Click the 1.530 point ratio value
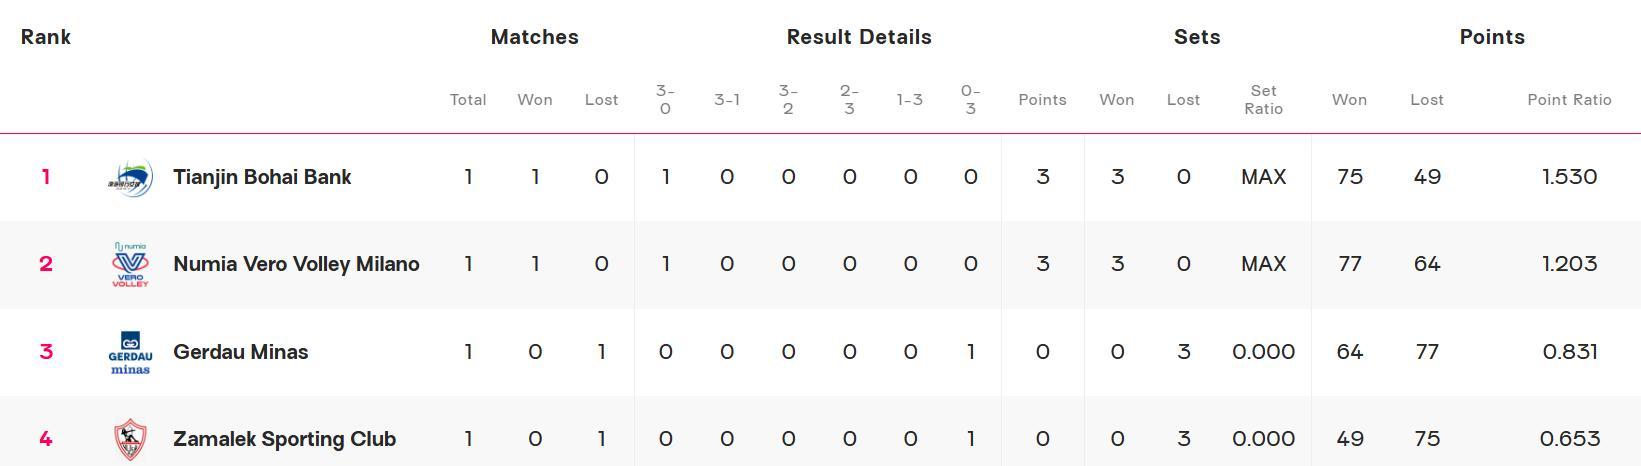Image resolution: width=1641 pixels, height=466 pixels. [1569, 177]
